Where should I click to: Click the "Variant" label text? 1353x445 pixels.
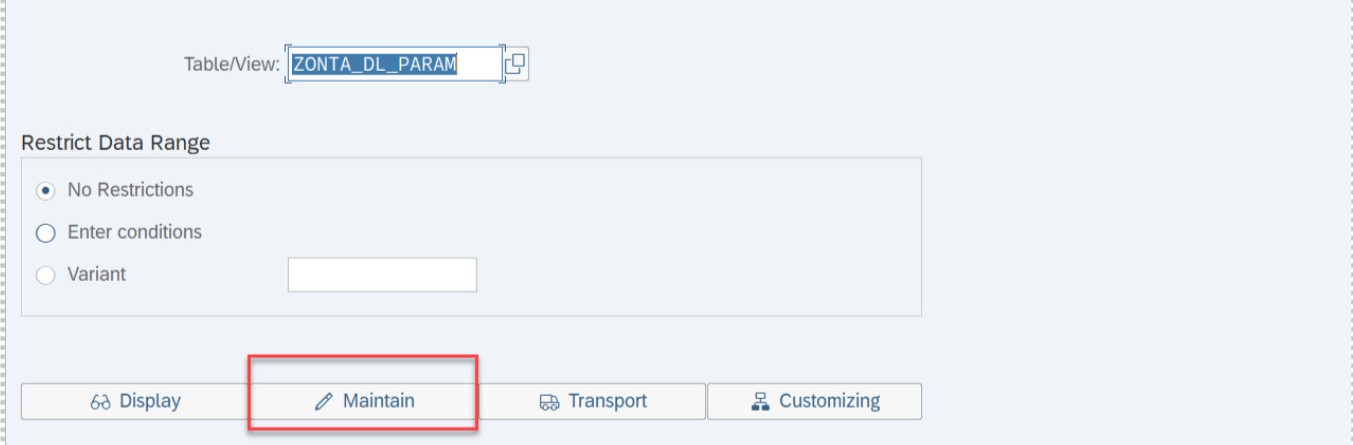97,274
